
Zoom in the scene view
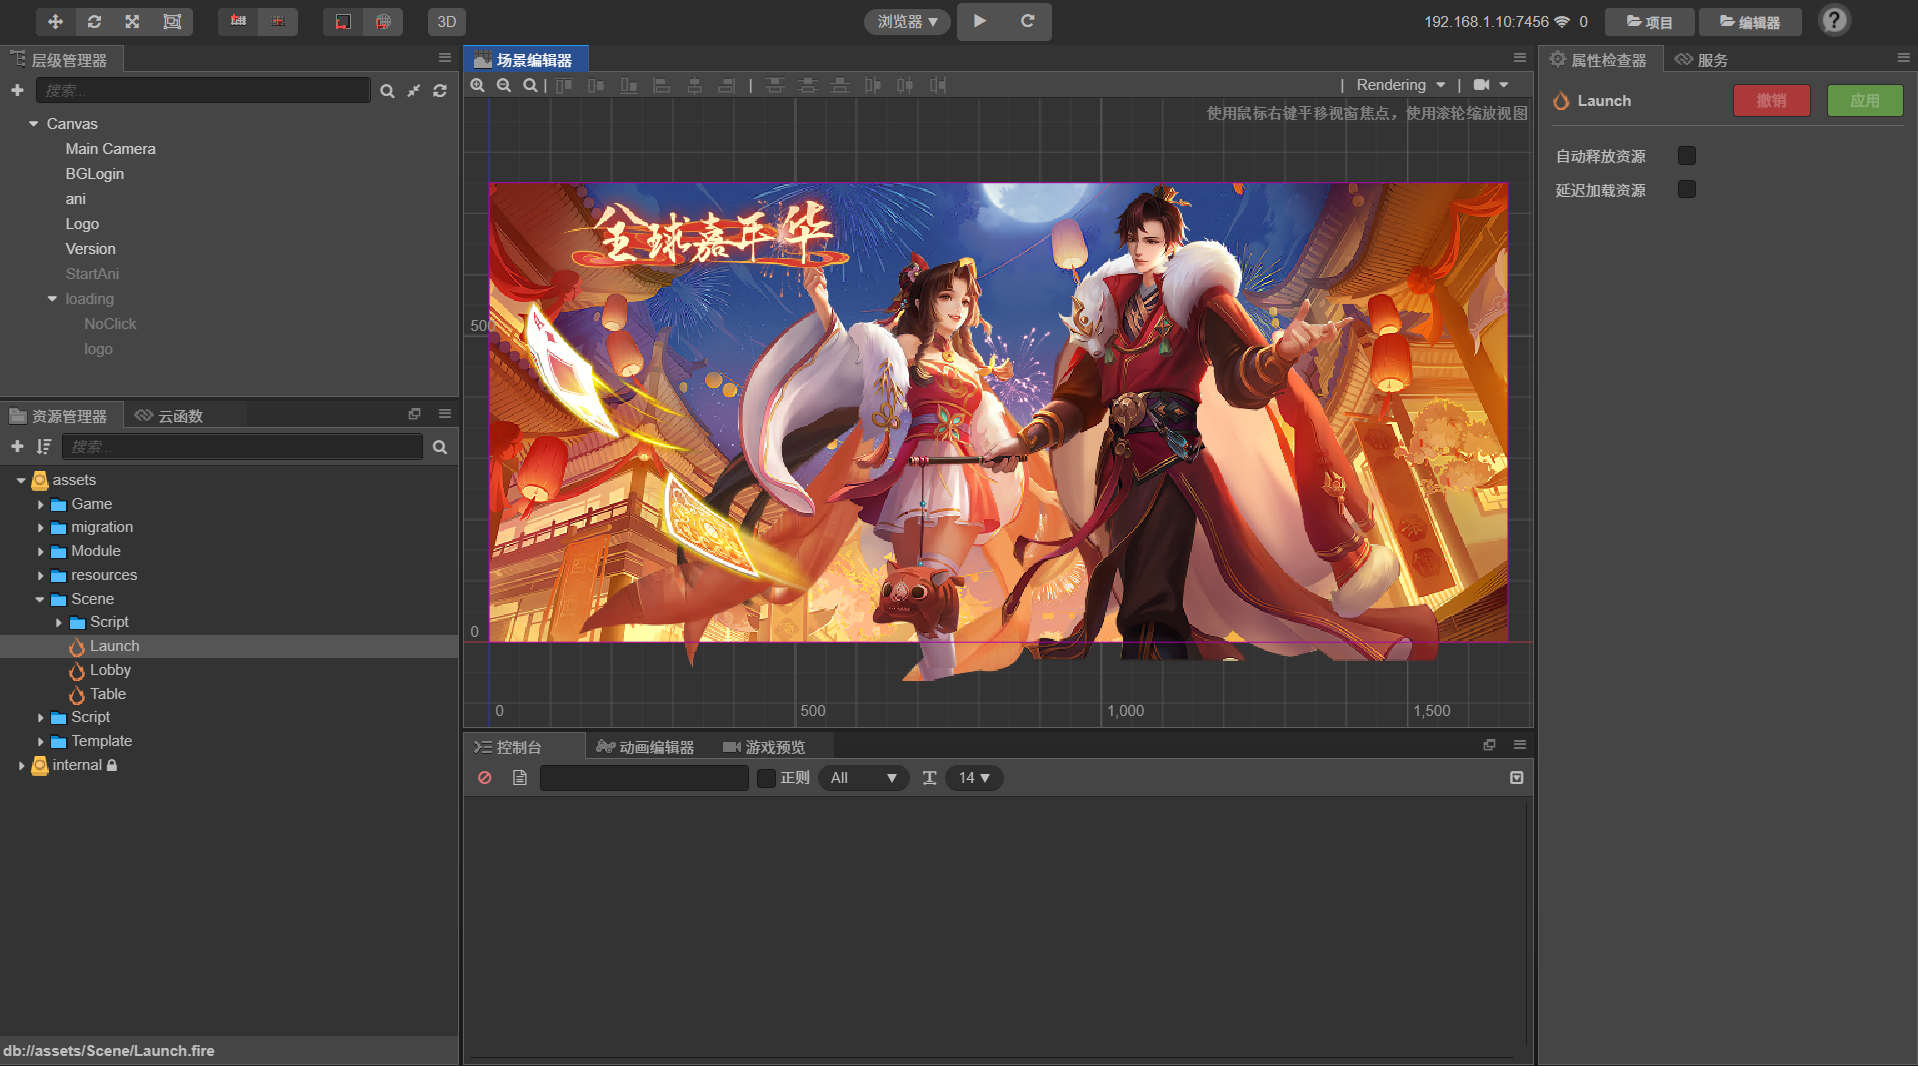(x=478, y=85)
